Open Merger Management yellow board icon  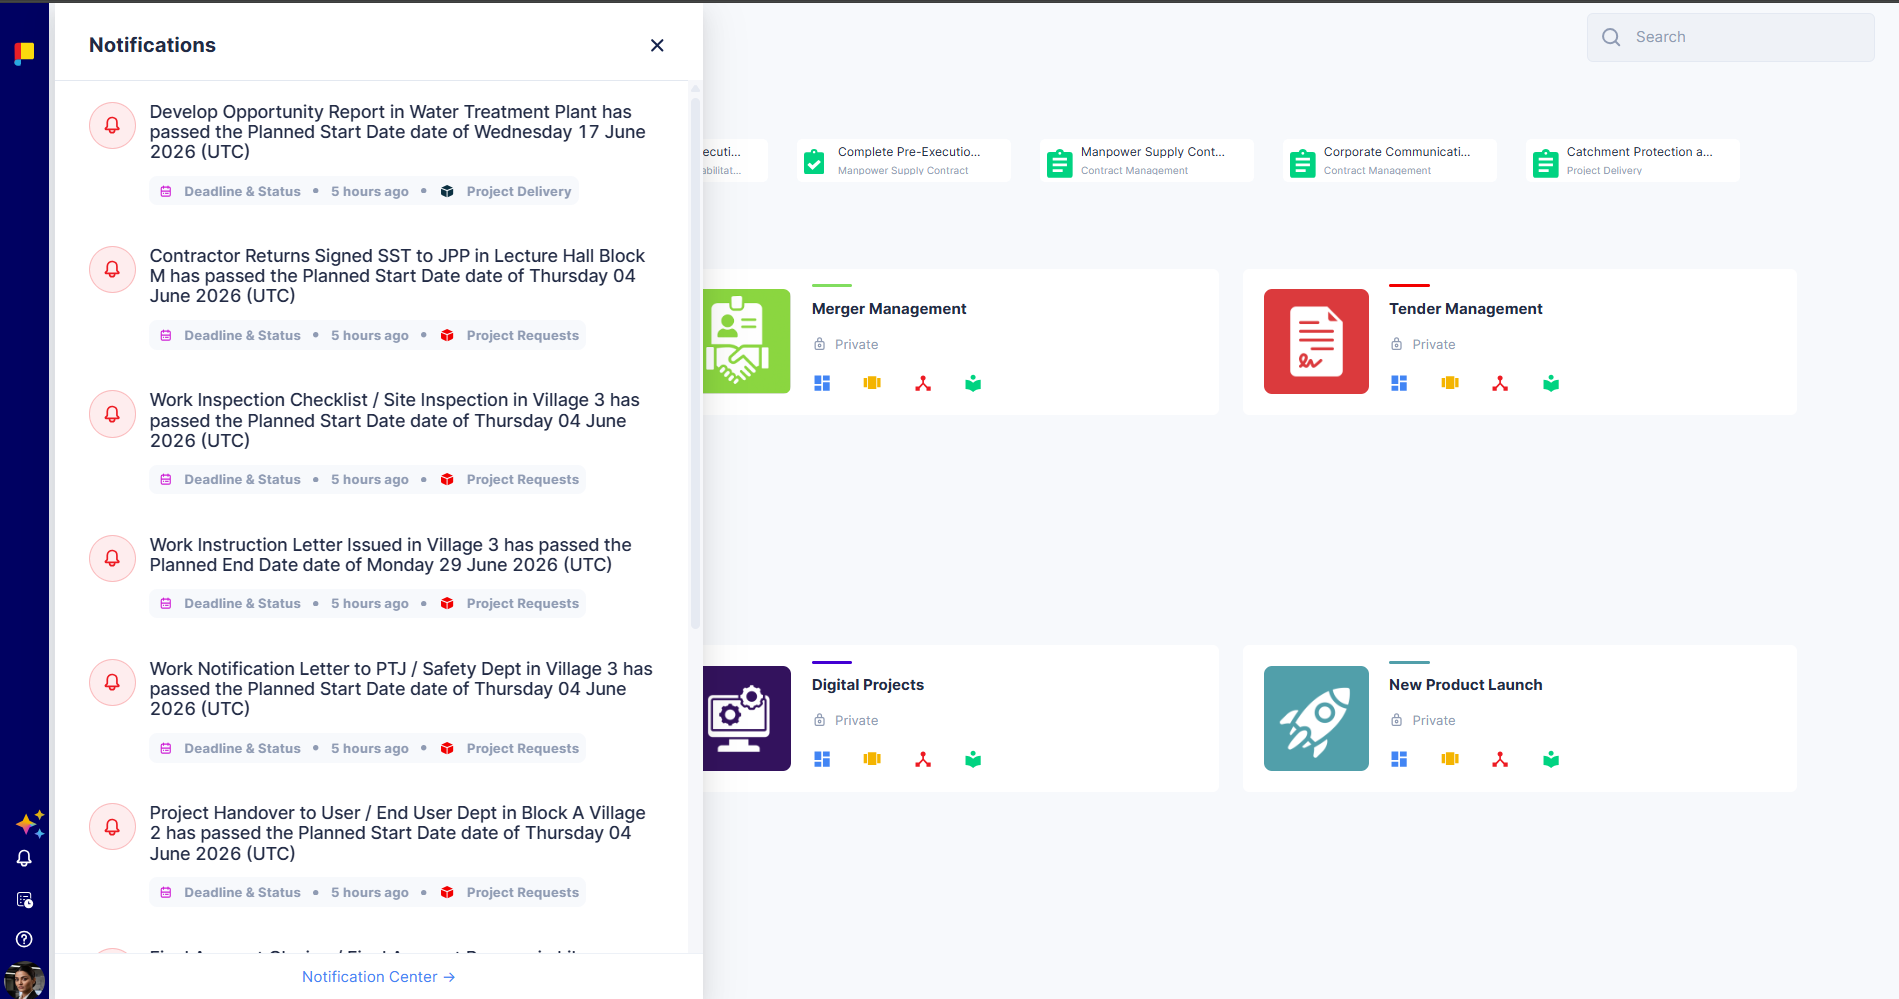(872, 383)
